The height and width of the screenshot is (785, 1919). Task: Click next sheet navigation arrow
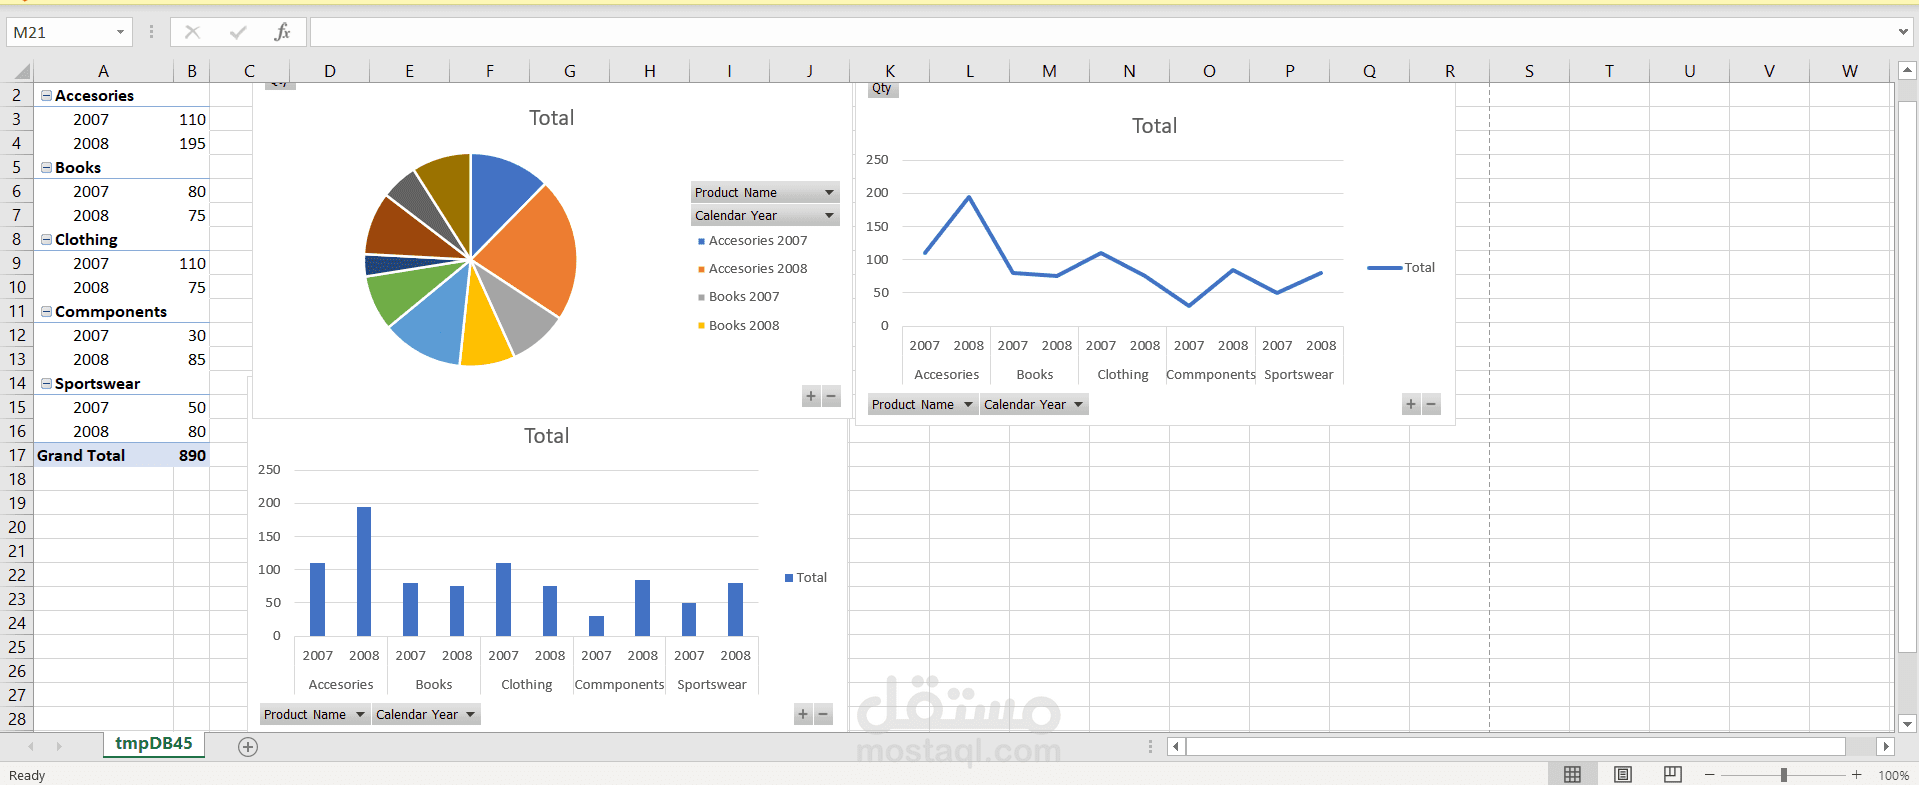pyautogui.click(x=59, y=746)
